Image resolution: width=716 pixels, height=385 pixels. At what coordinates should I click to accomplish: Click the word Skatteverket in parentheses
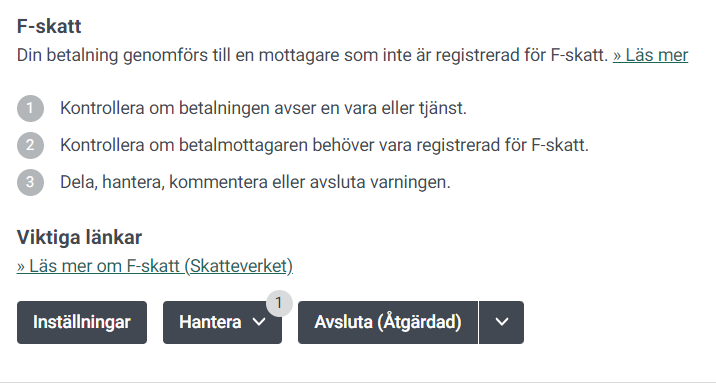click(x=239, y=266)
